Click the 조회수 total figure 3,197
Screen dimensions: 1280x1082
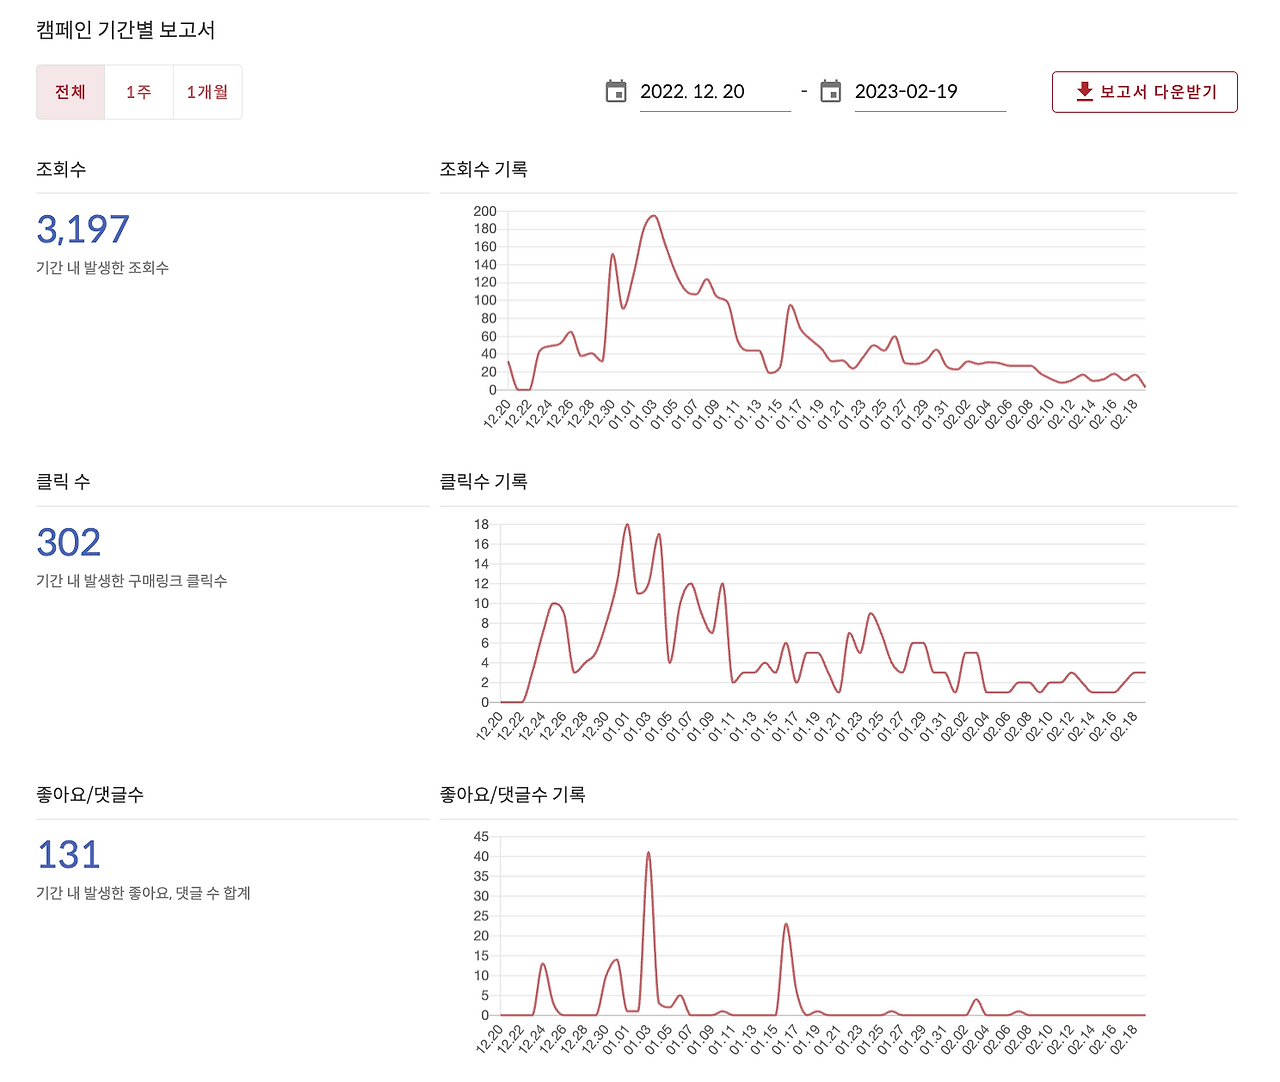tap(83, 229)
